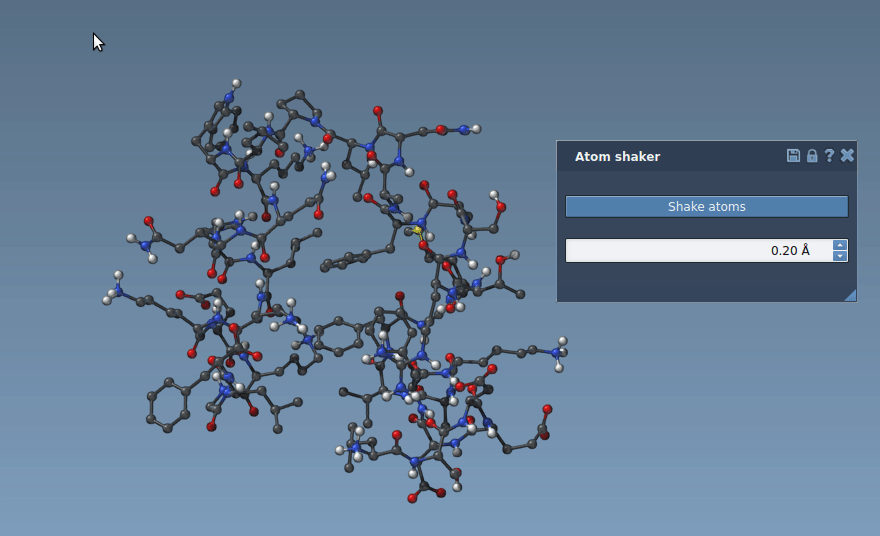Click a carbon in the lower-left phenyl ring

click(x=152, y=396)
